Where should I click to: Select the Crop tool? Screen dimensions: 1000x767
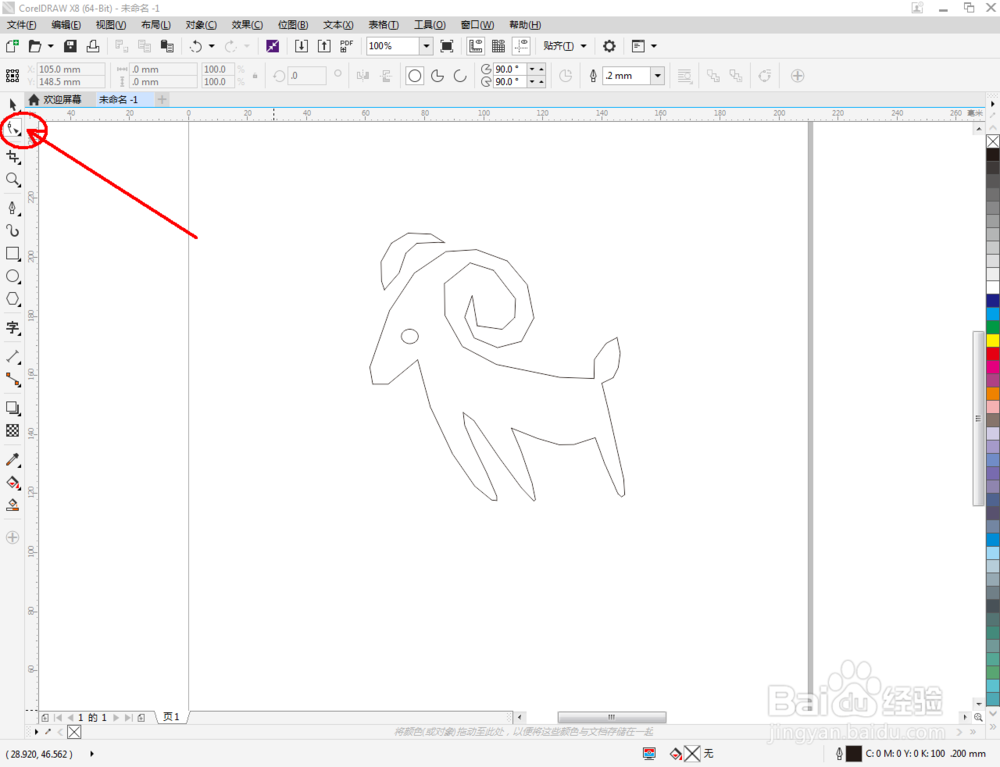click(13, 156)
